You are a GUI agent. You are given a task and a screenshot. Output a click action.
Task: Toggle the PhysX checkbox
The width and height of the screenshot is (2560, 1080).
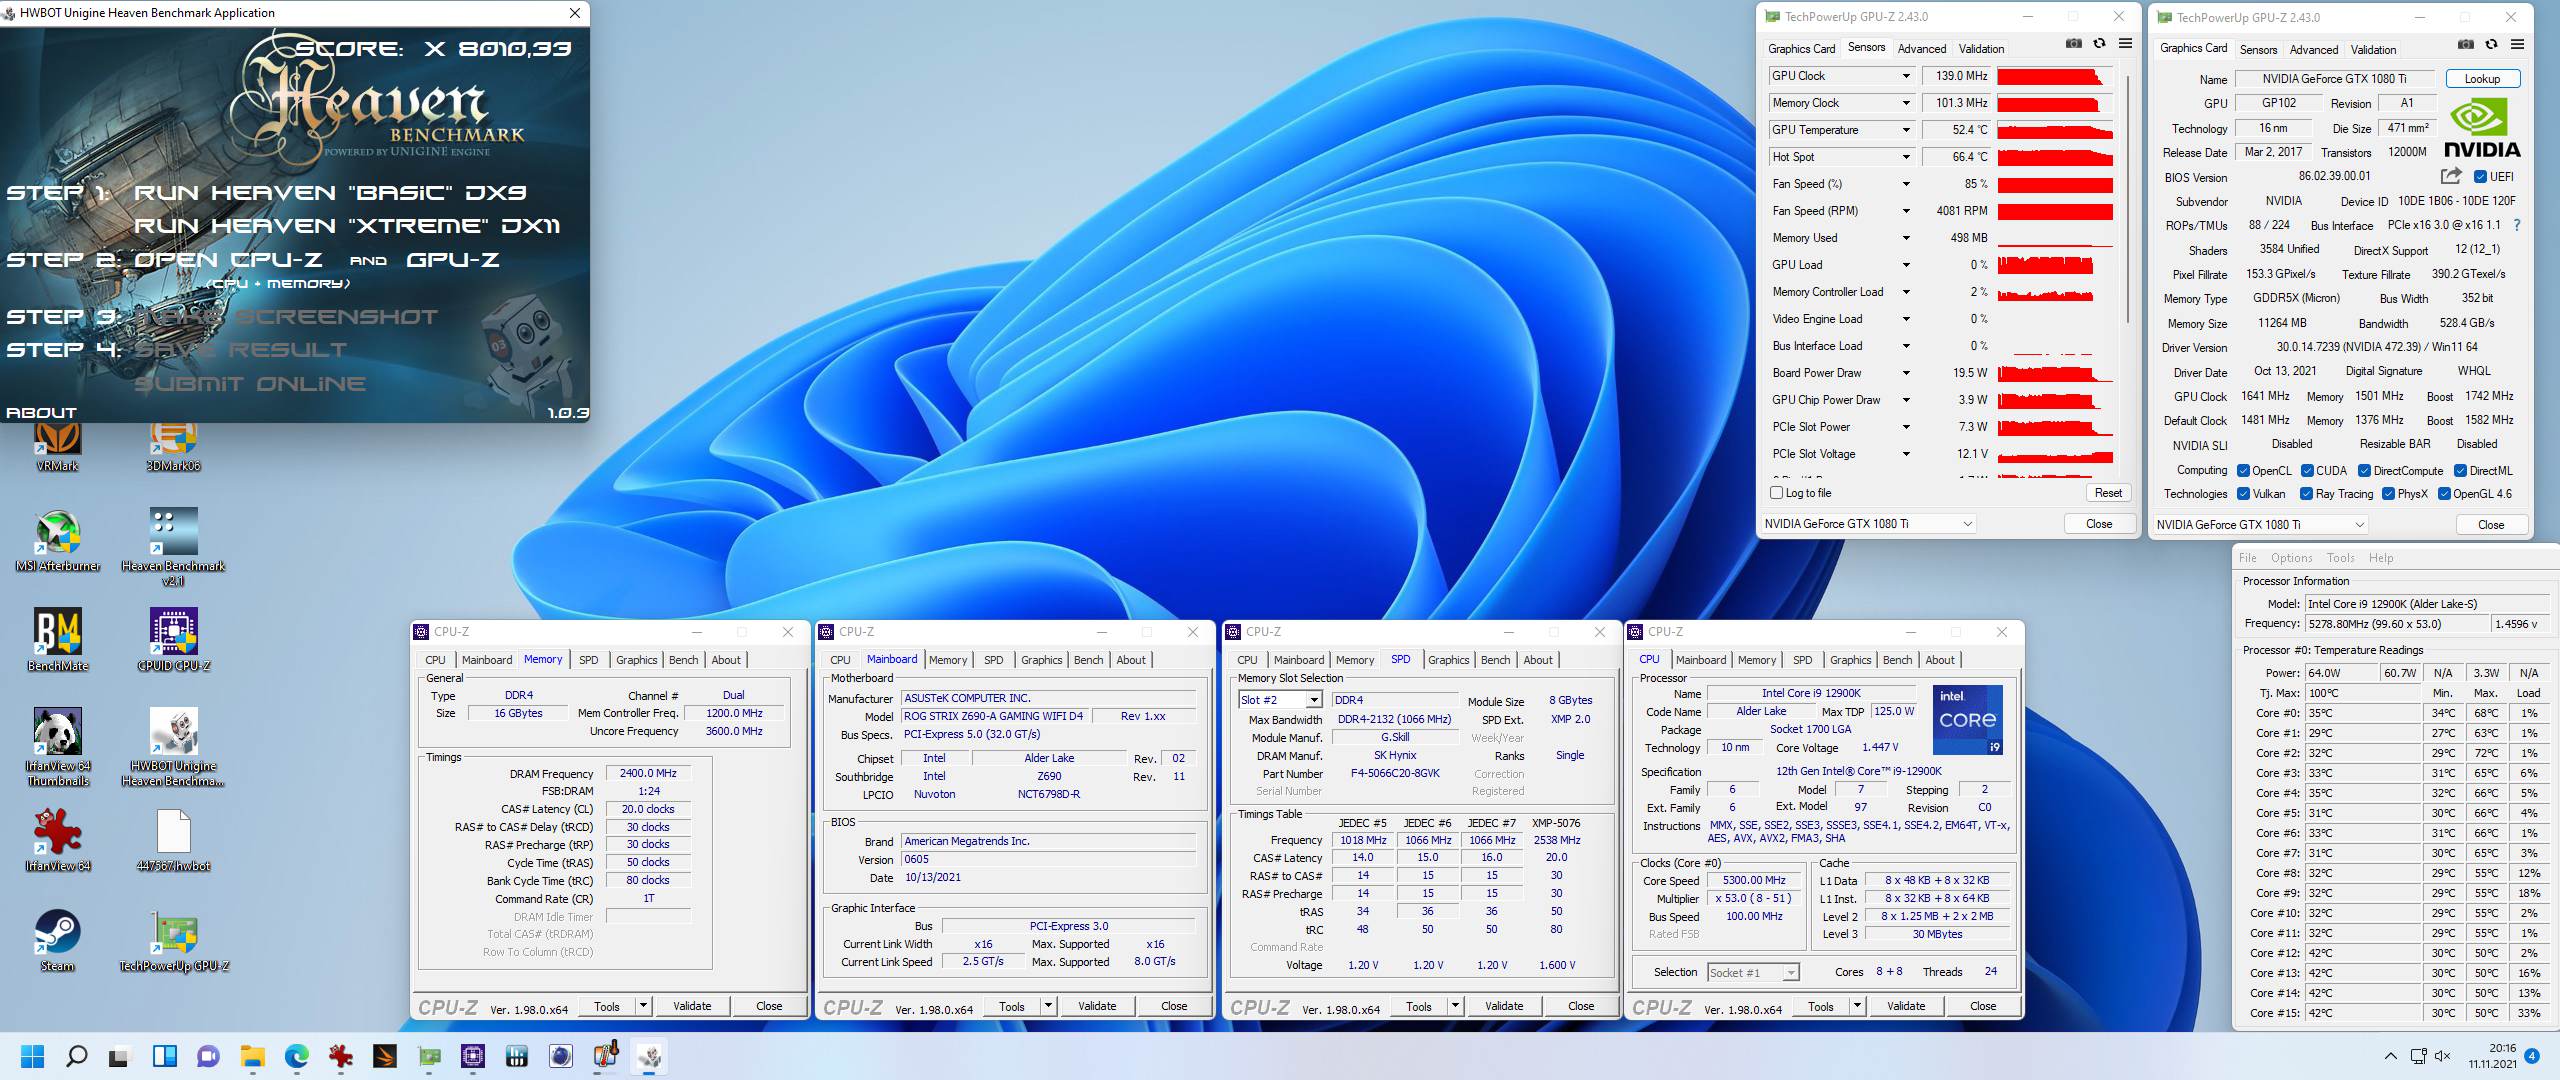pos(2388,494)
